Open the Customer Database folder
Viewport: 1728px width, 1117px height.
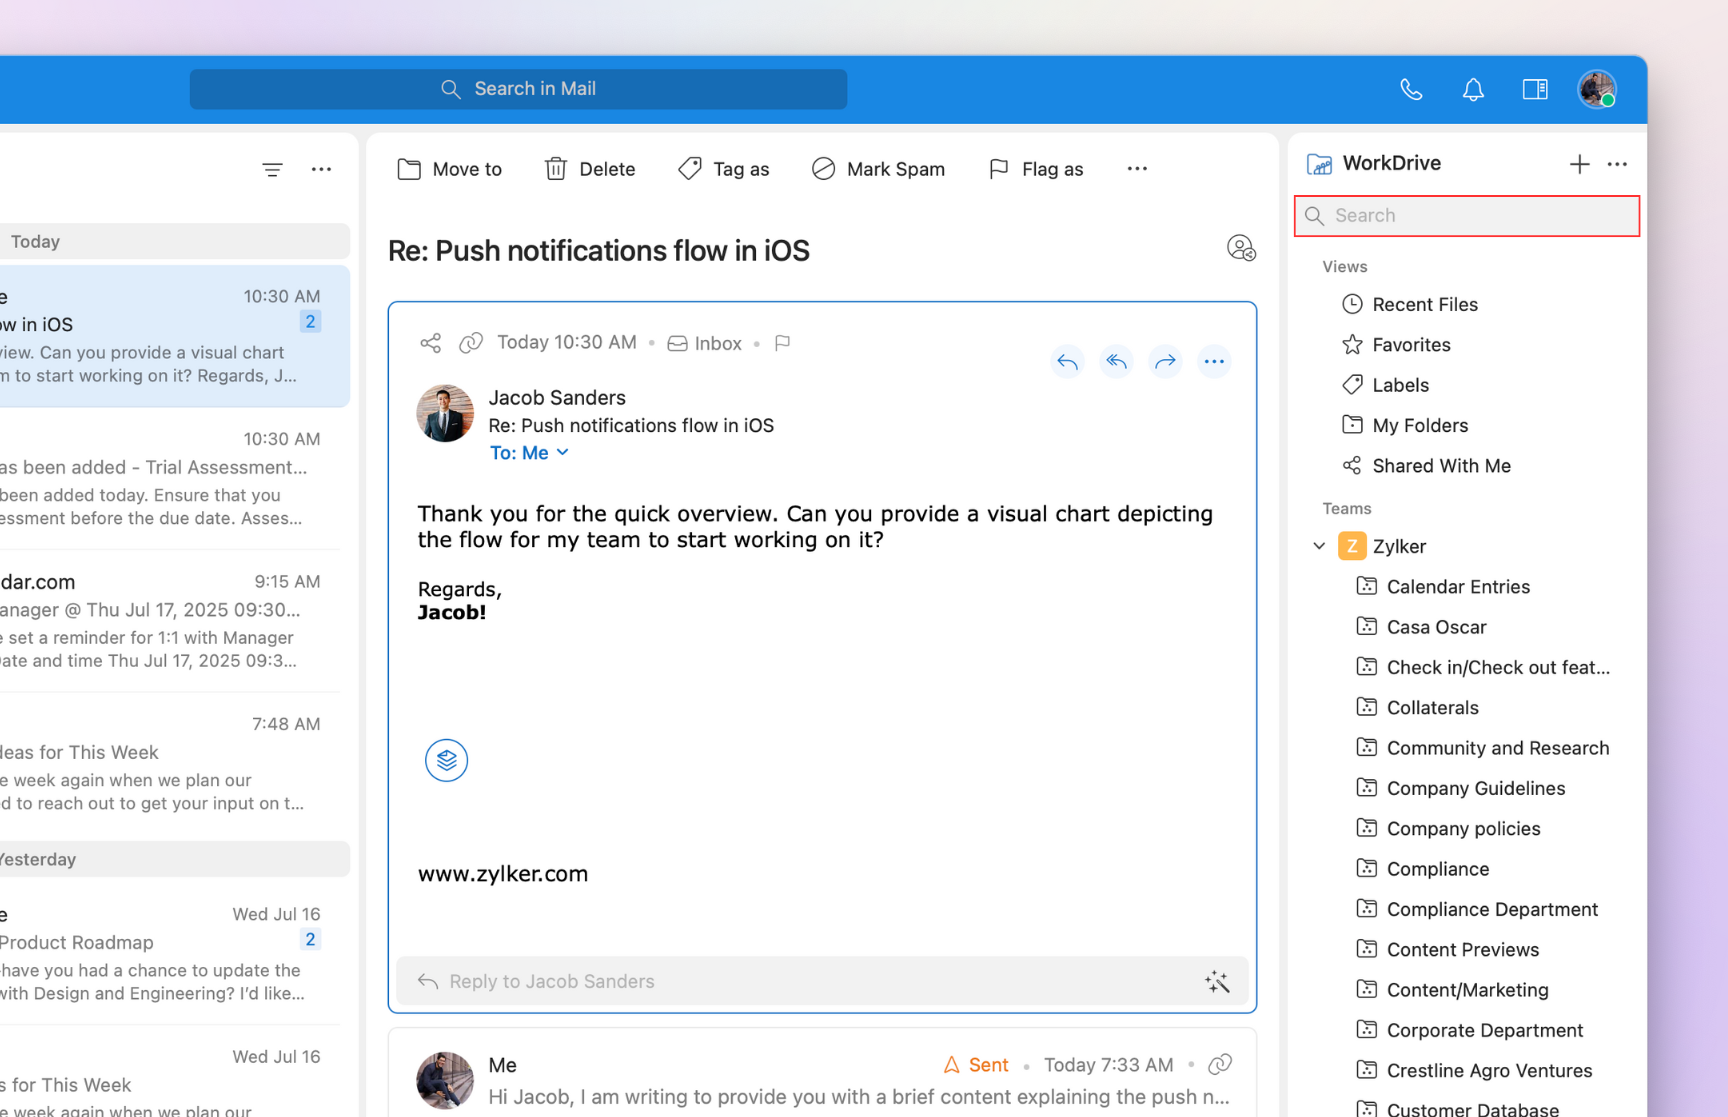pyautogui.click(x=1458, y=1108)
